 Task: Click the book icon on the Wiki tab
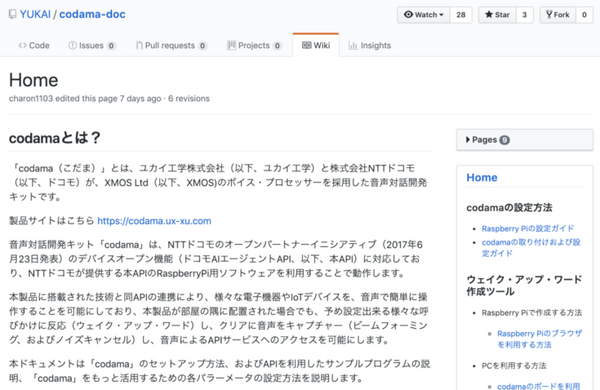[307, 45]
